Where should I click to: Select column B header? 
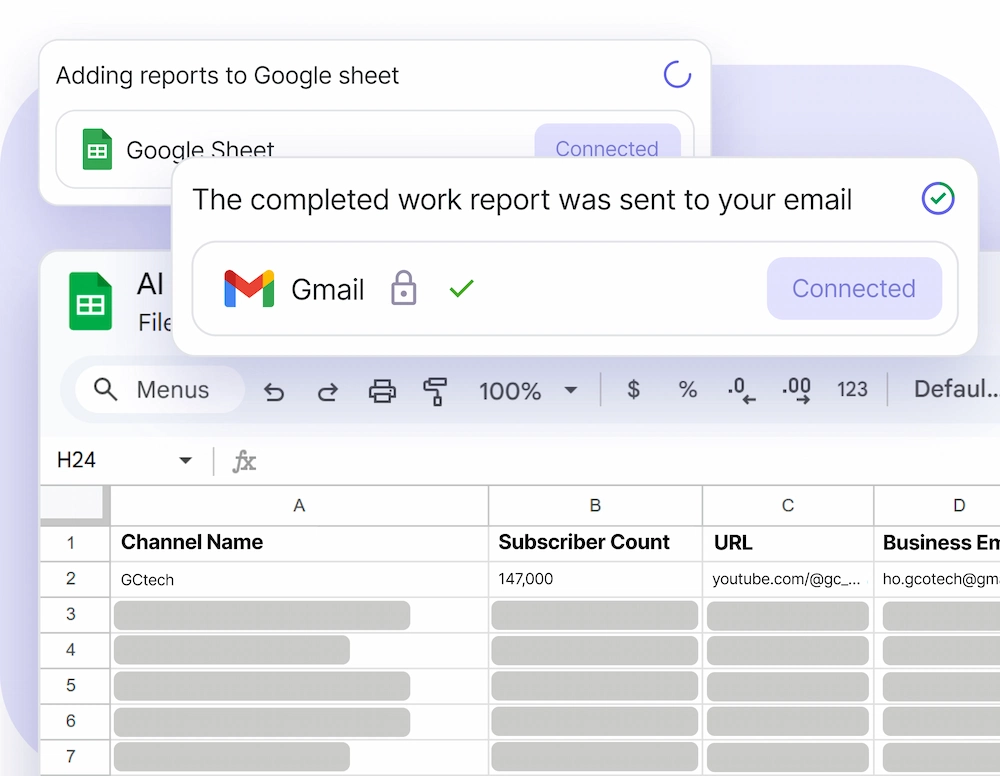(x=595, y=506)
